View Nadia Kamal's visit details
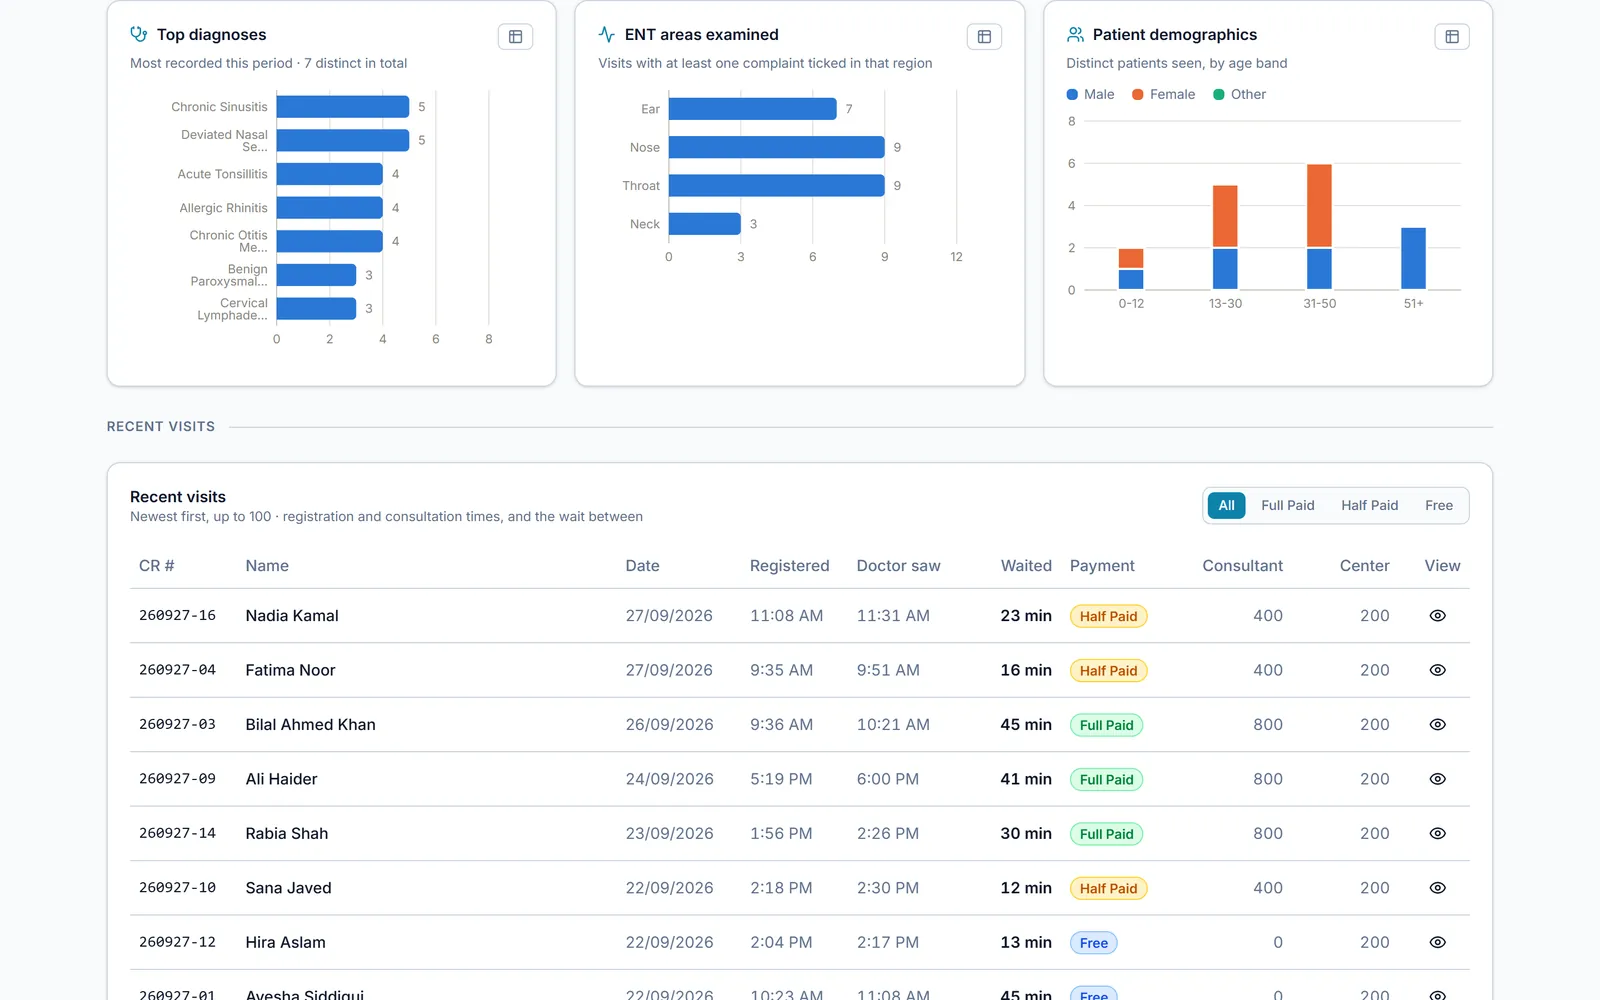The width and height of the screenshot is (1600, 1000). (1437, 616)
